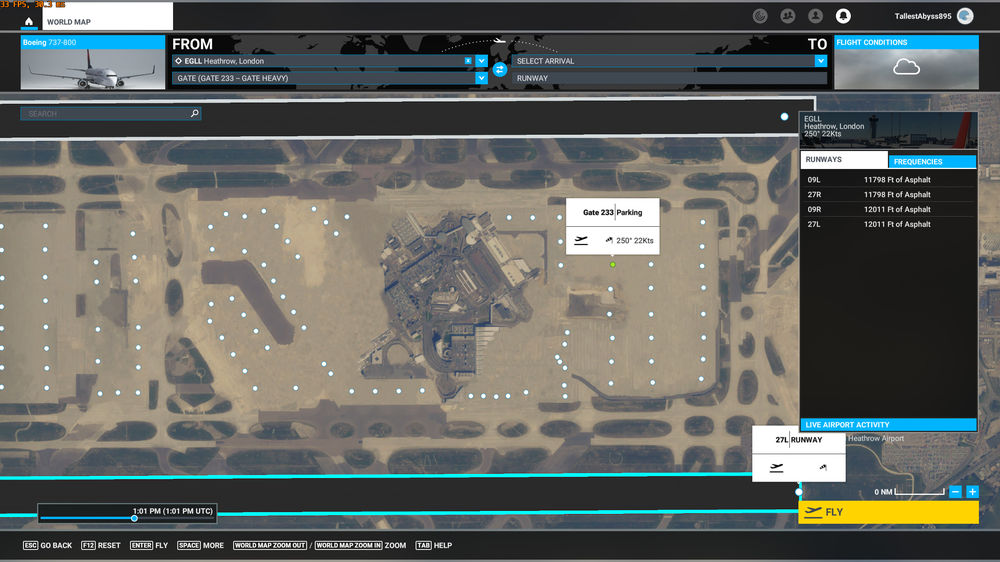Click the search magnifier icon

194,114
